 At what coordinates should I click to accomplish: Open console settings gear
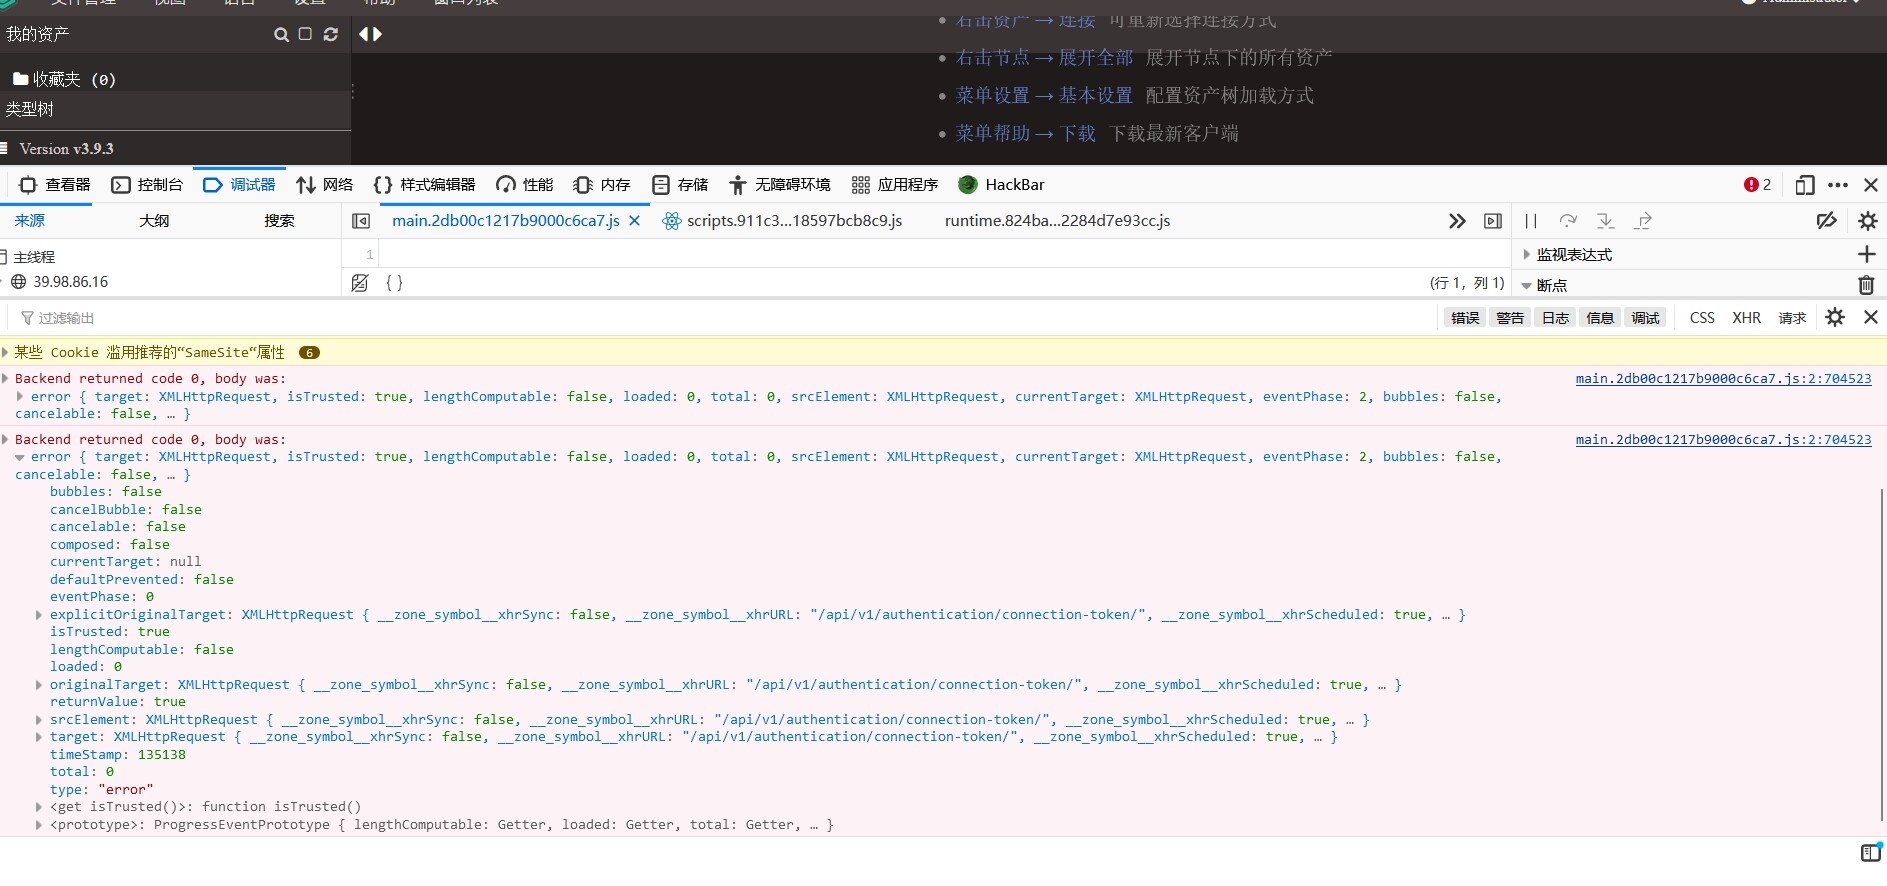click(x=1834, y=317)
